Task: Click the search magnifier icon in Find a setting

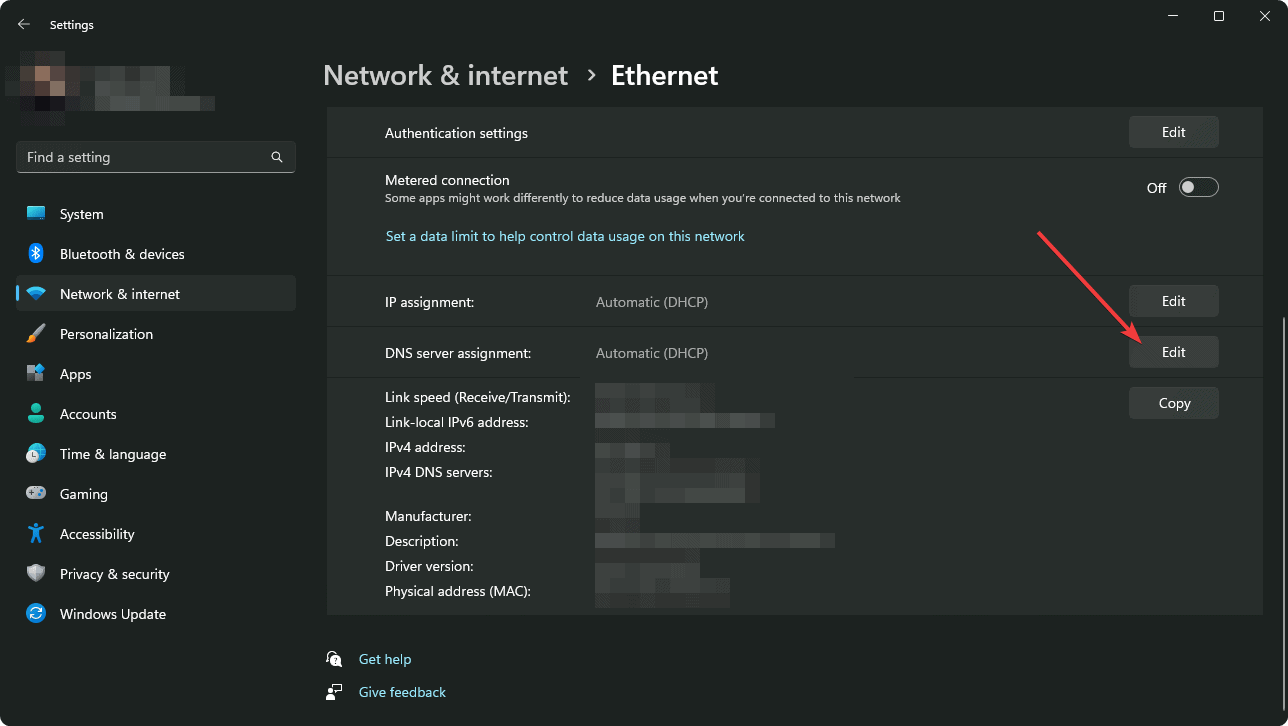Action: [277, 157]
